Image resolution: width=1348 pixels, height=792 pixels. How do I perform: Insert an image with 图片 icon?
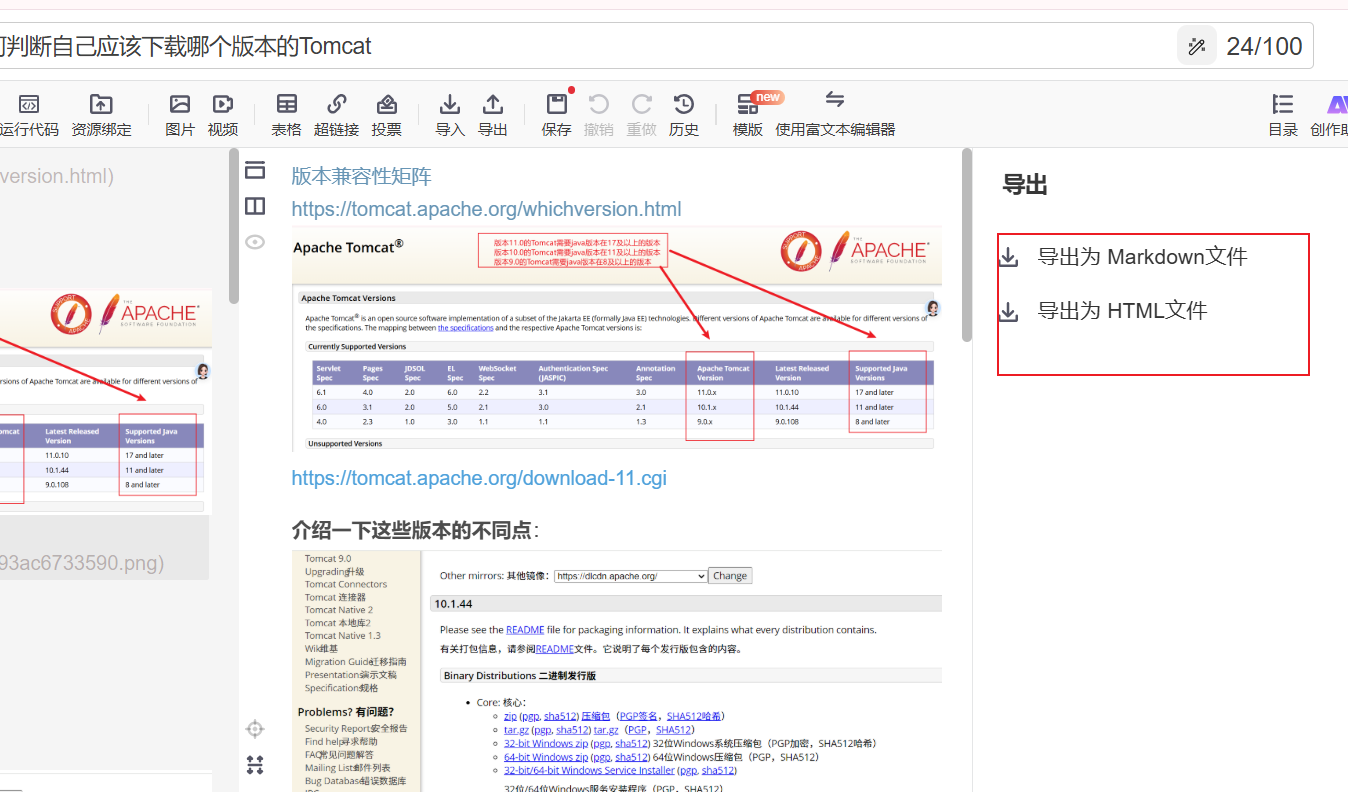point(180,104)
